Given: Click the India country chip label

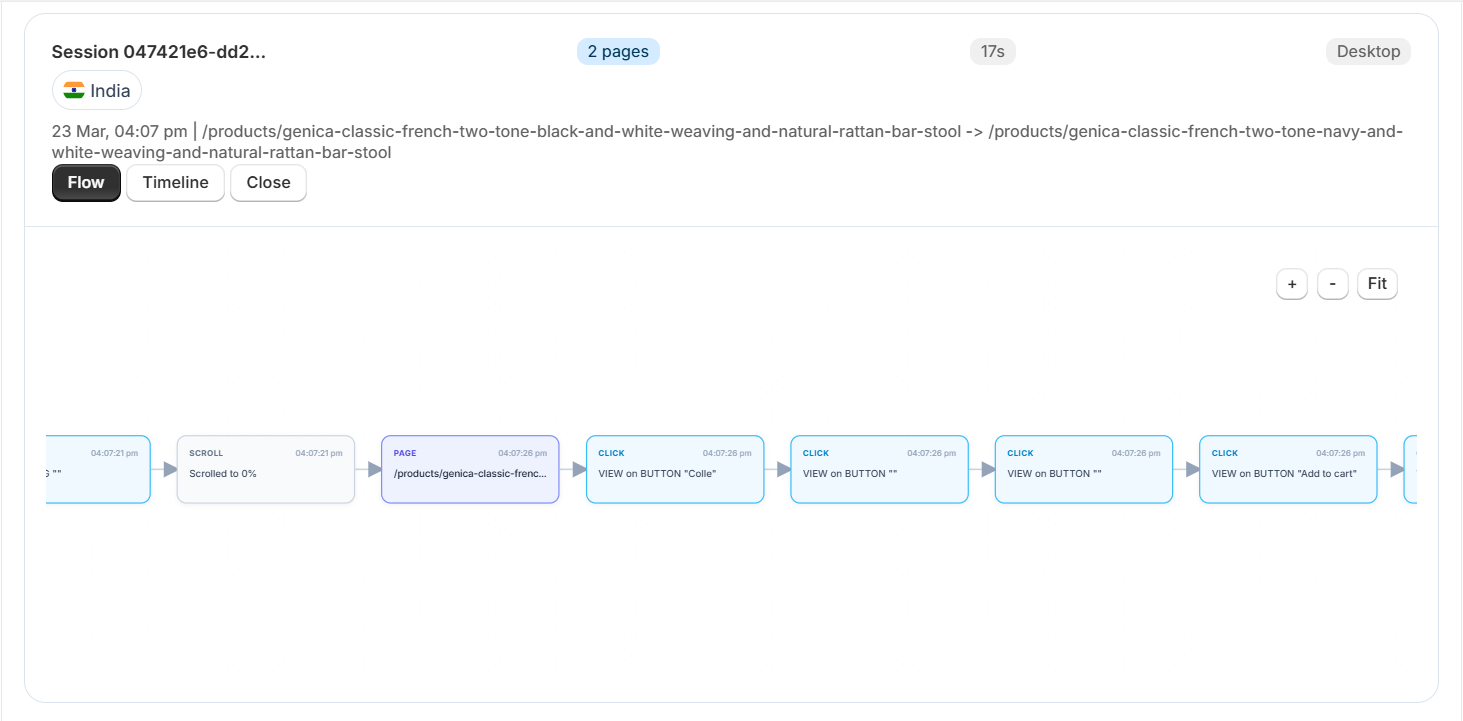Looking at the screenshot, I should point(110,91).
